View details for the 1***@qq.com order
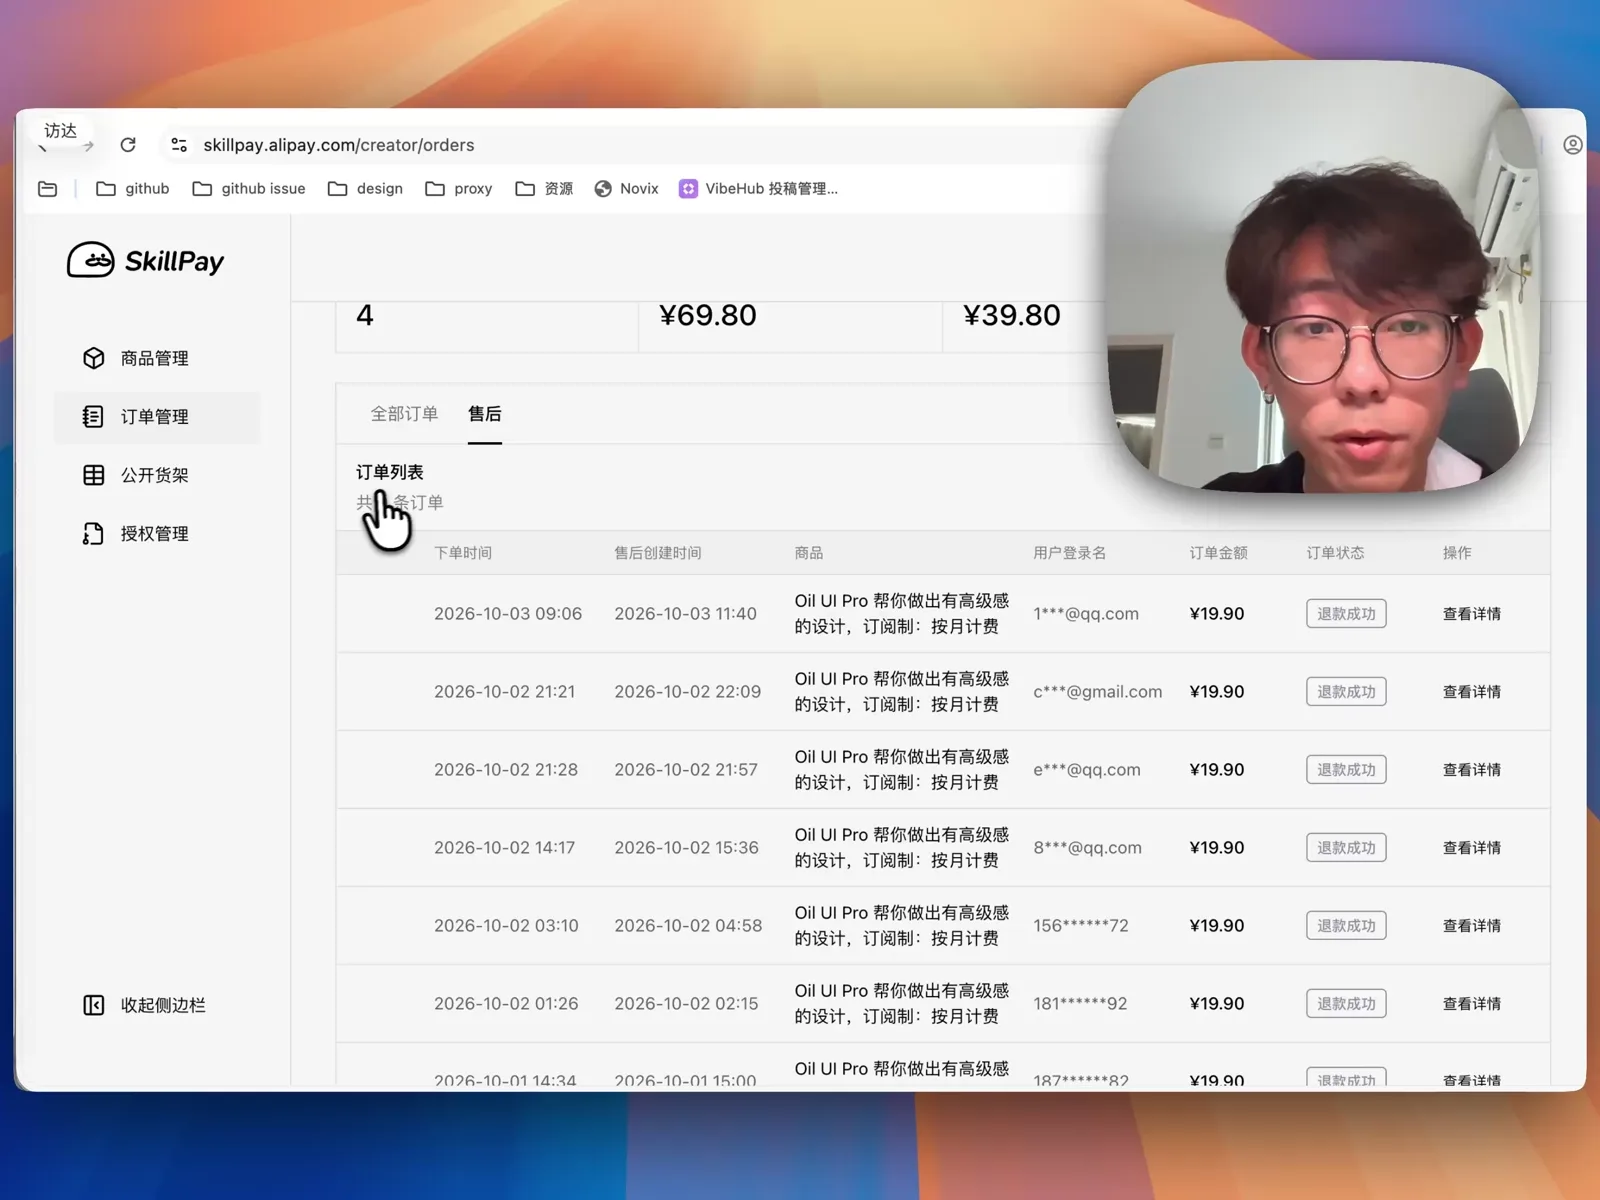Screen dimensions: 1600x1200 click(x=1471, y=614)
